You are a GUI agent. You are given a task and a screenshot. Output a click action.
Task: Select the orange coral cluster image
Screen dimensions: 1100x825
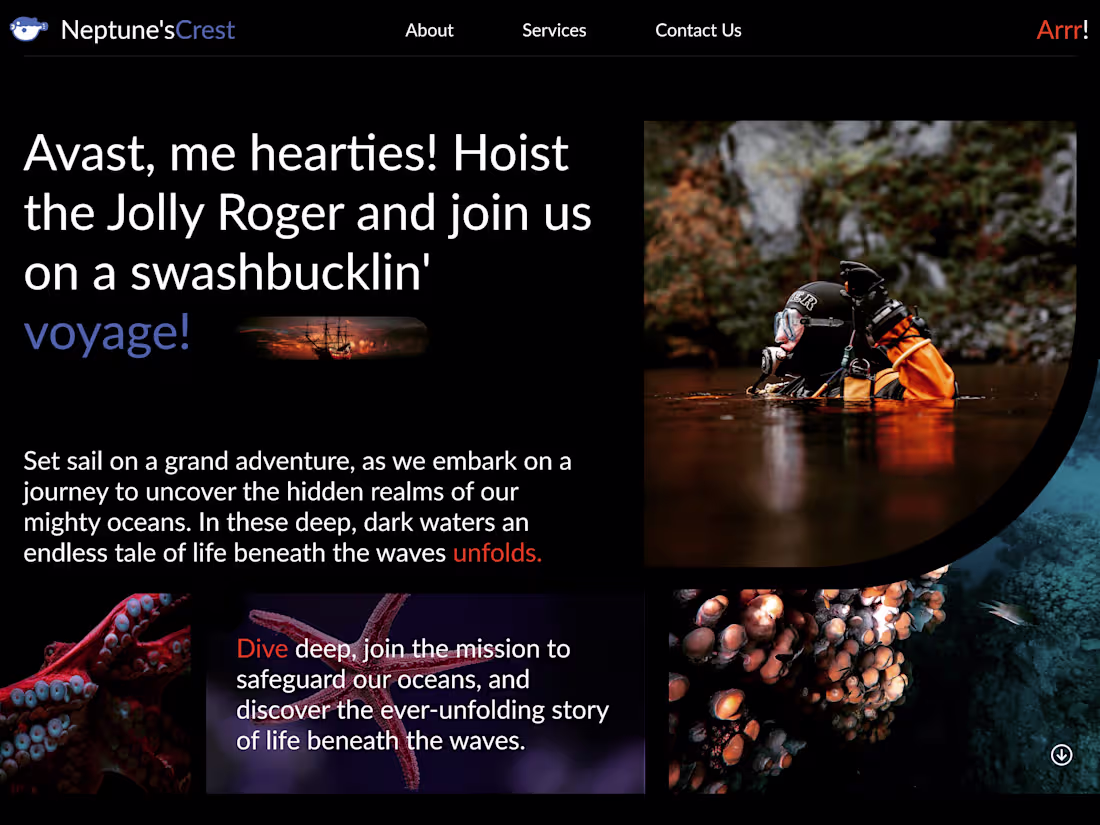click(807, 691)
